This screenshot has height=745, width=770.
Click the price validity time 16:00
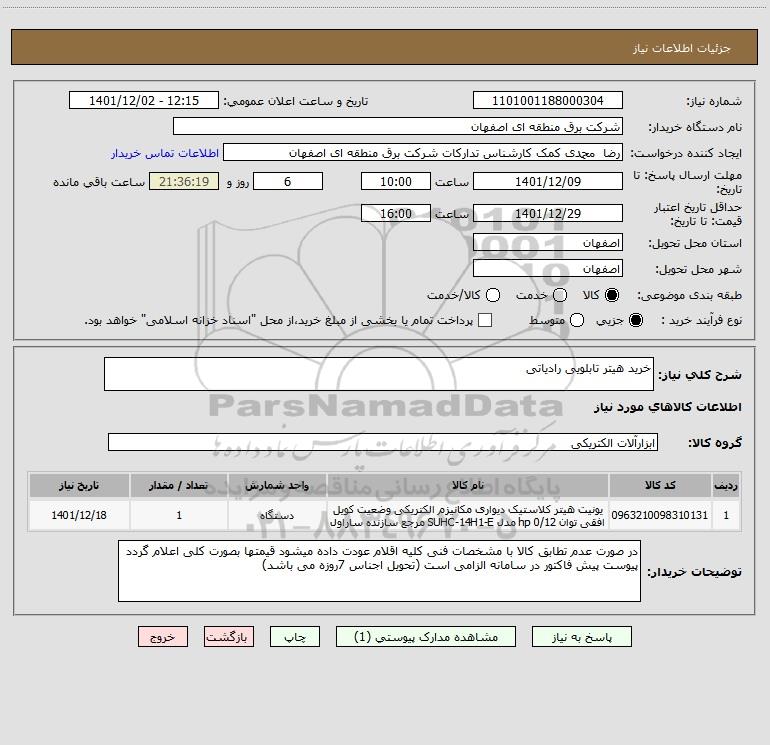tap(396, 213)
